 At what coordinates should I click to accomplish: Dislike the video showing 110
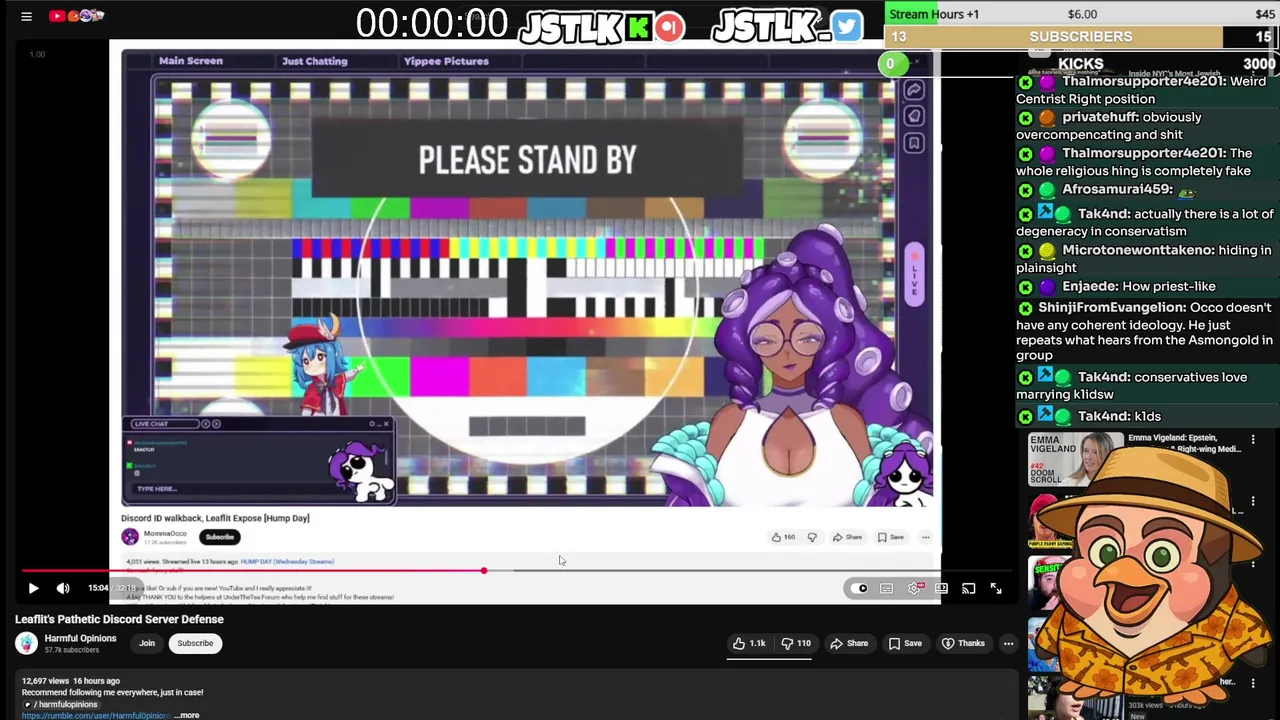pyautogui.click(x=796, y=643)
